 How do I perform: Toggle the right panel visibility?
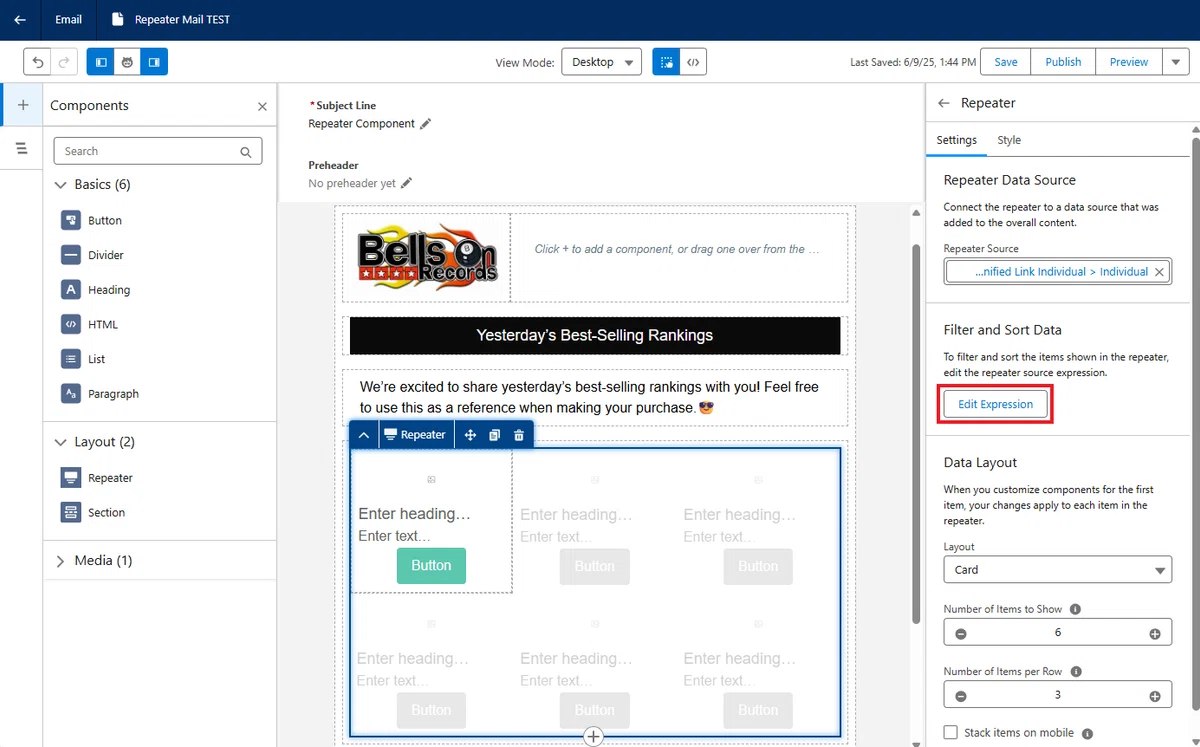(154, 62)
